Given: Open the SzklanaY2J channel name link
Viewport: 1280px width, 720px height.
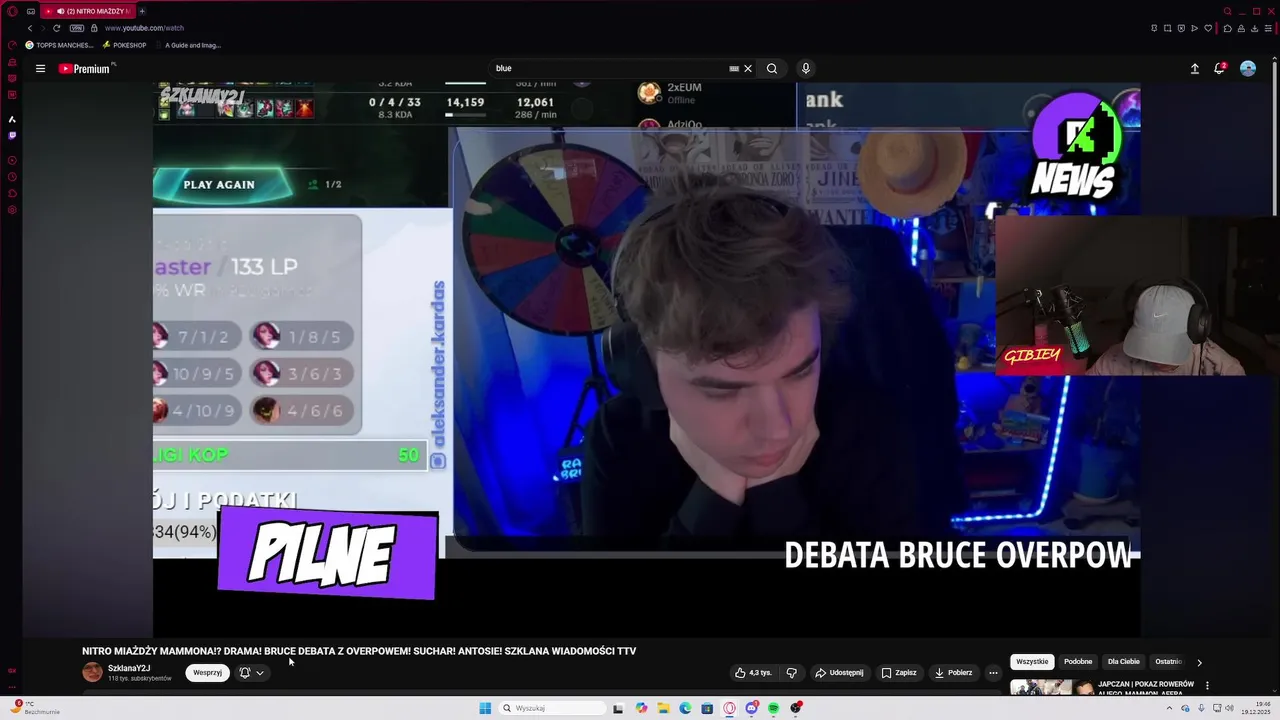Looking at the screenshot, I should coord(129,668).
